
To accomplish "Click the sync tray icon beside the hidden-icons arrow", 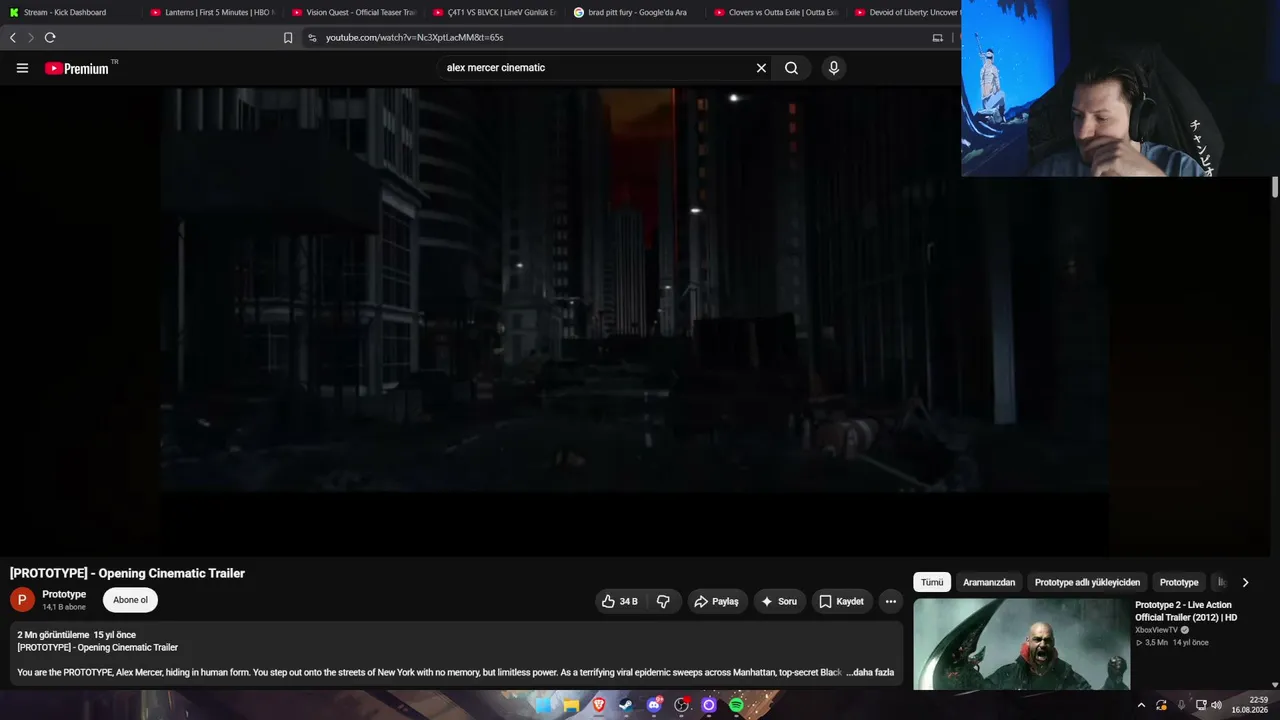I will [x=1161, y=705].
